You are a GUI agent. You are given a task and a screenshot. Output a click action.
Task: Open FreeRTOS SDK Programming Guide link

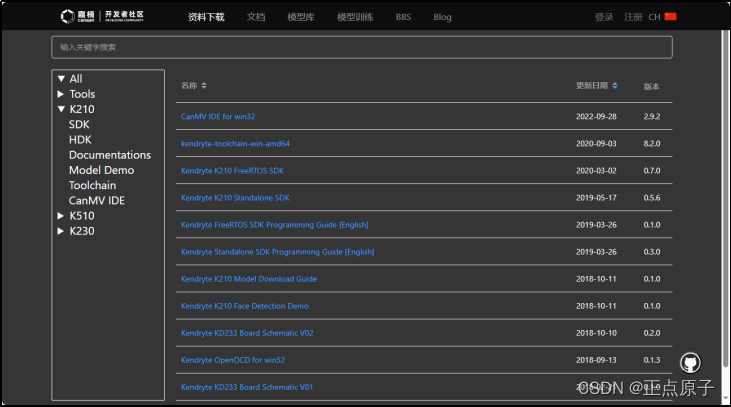point(275,225)
